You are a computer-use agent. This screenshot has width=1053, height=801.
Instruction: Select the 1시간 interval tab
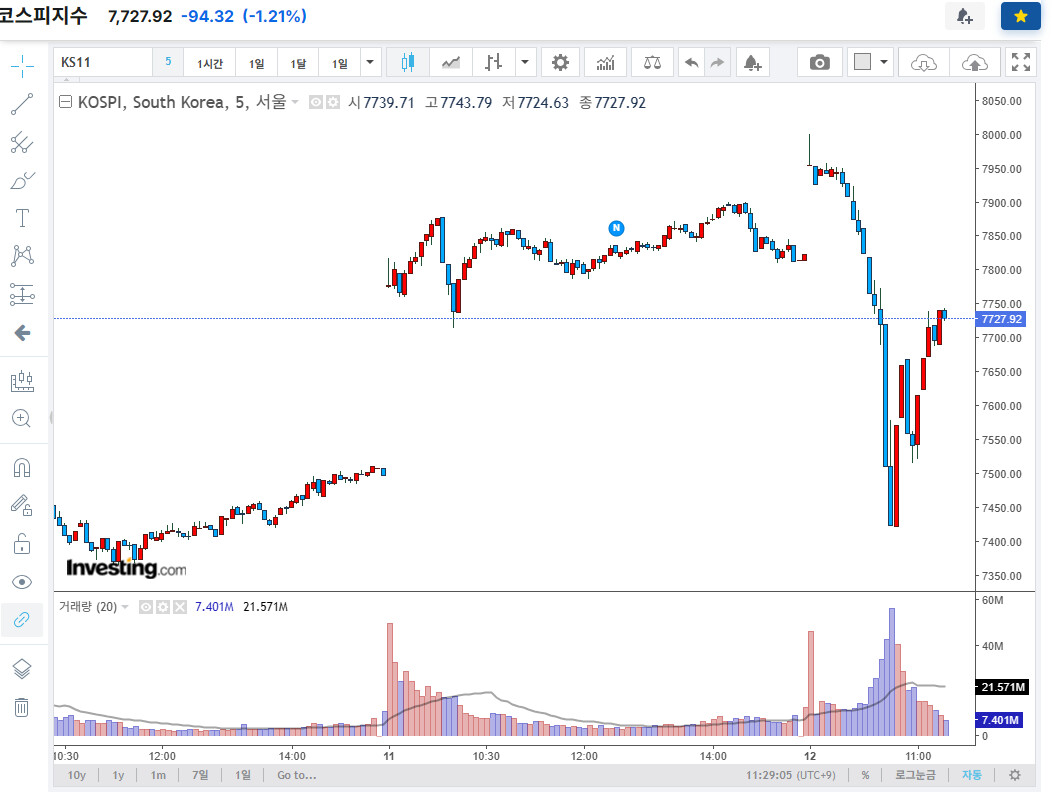tap(210, 63)
